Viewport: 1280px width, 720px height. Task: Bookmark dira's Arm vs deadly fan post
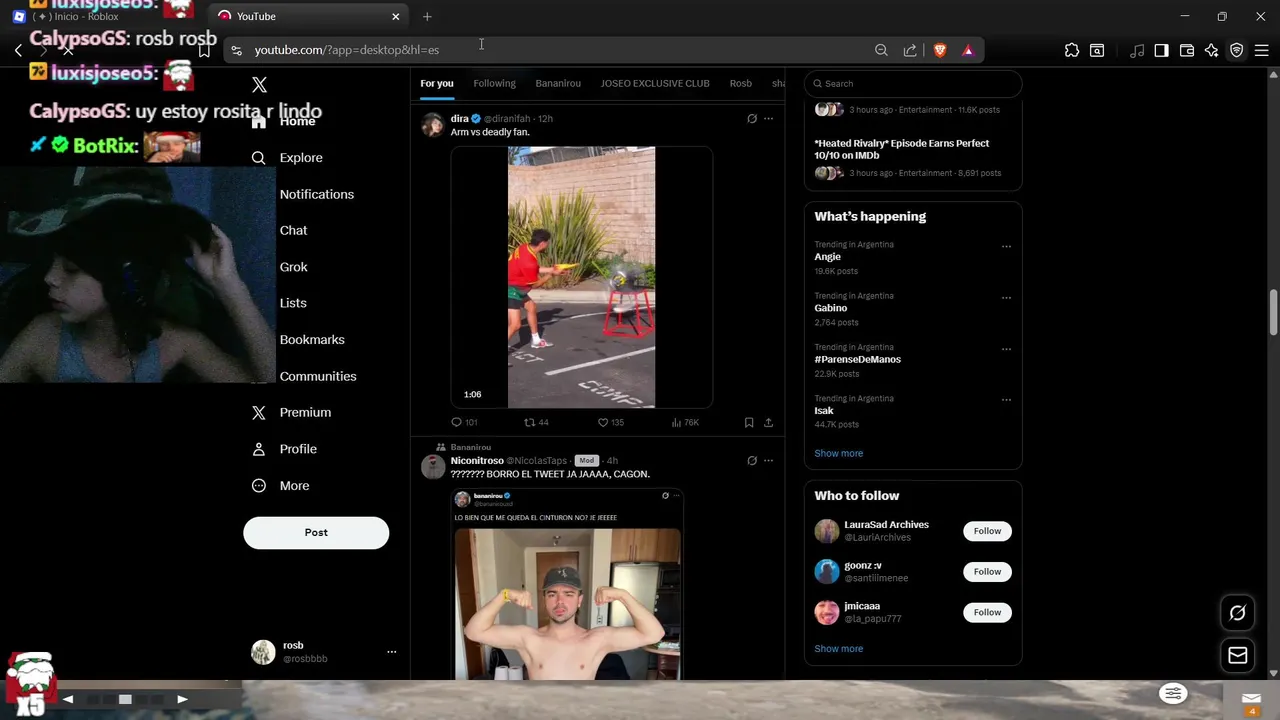(x=749, y=423)
